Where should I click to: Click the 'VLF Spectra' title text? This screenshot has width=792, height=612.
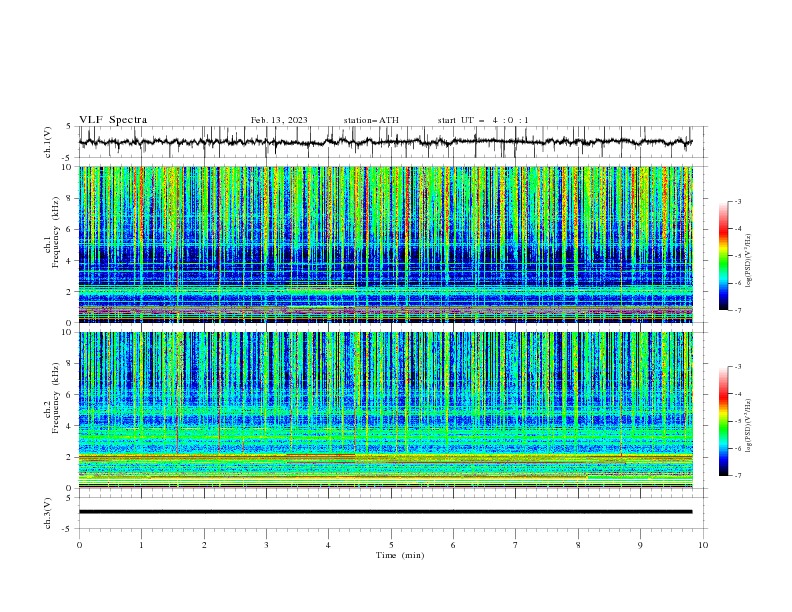click(113, 120)
